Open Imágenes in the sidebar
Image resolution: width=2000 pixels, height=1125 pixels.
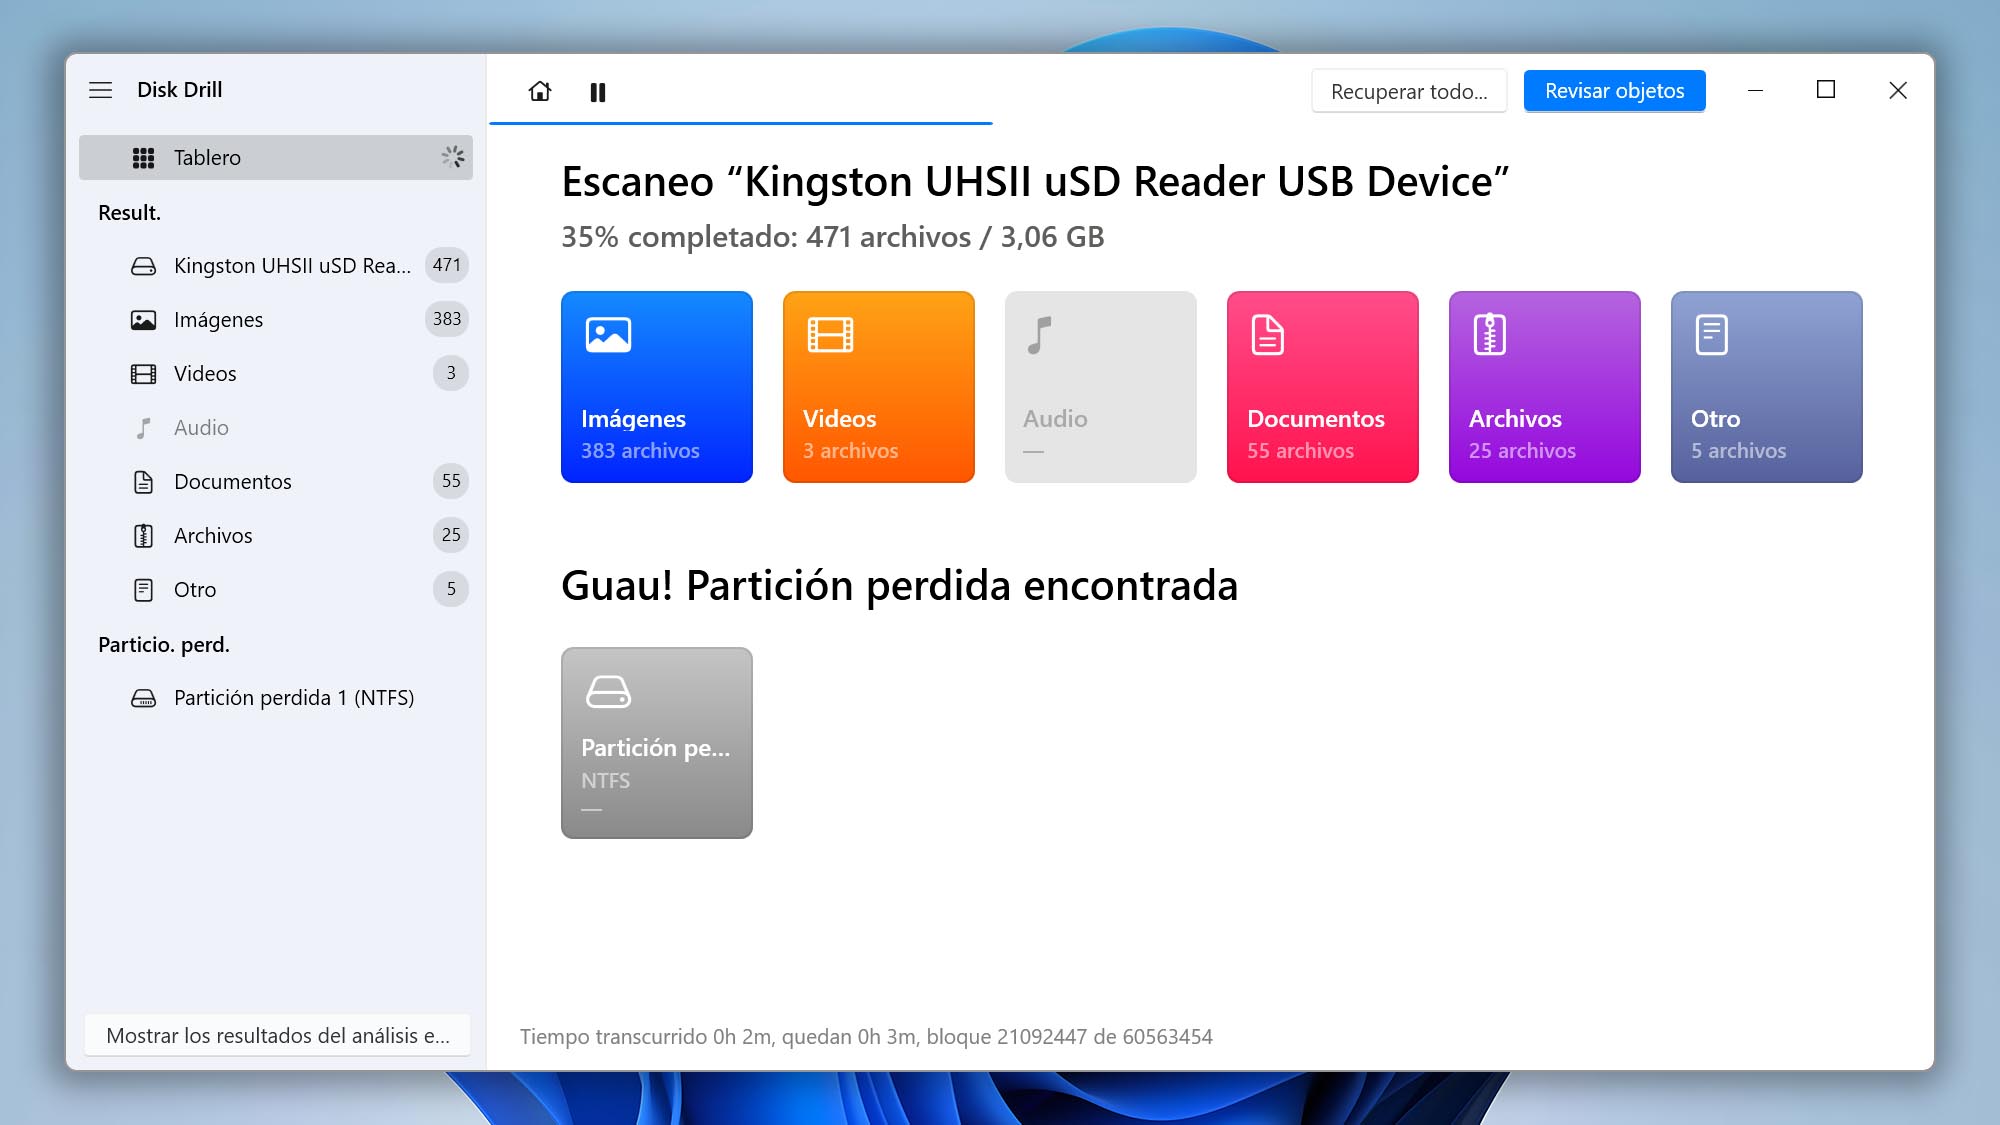click(276, 320)
